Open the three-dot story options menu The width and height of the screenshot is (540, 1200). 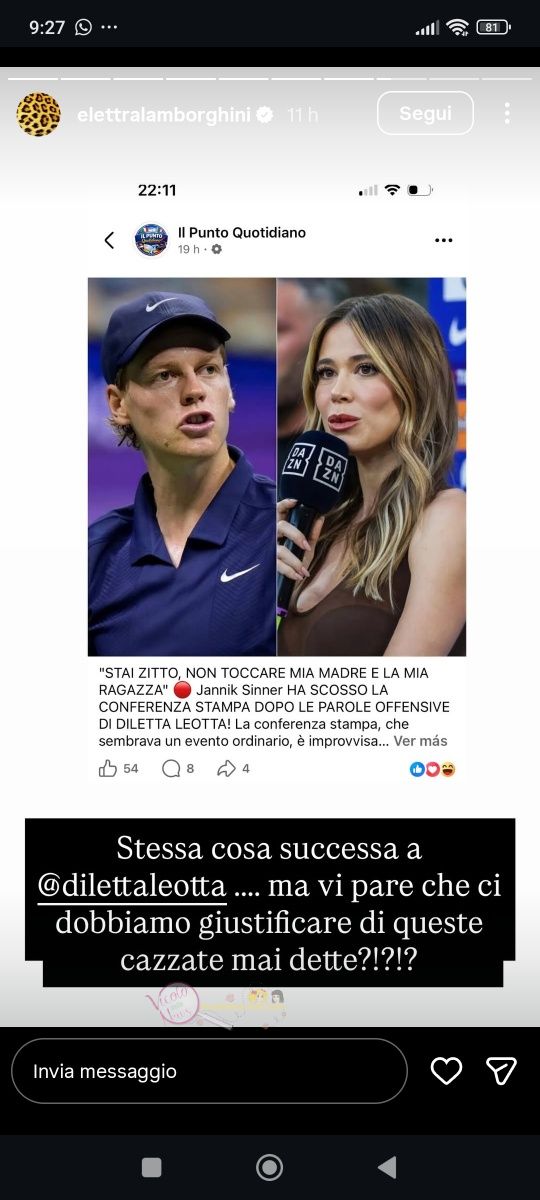[x=507, y=114]
